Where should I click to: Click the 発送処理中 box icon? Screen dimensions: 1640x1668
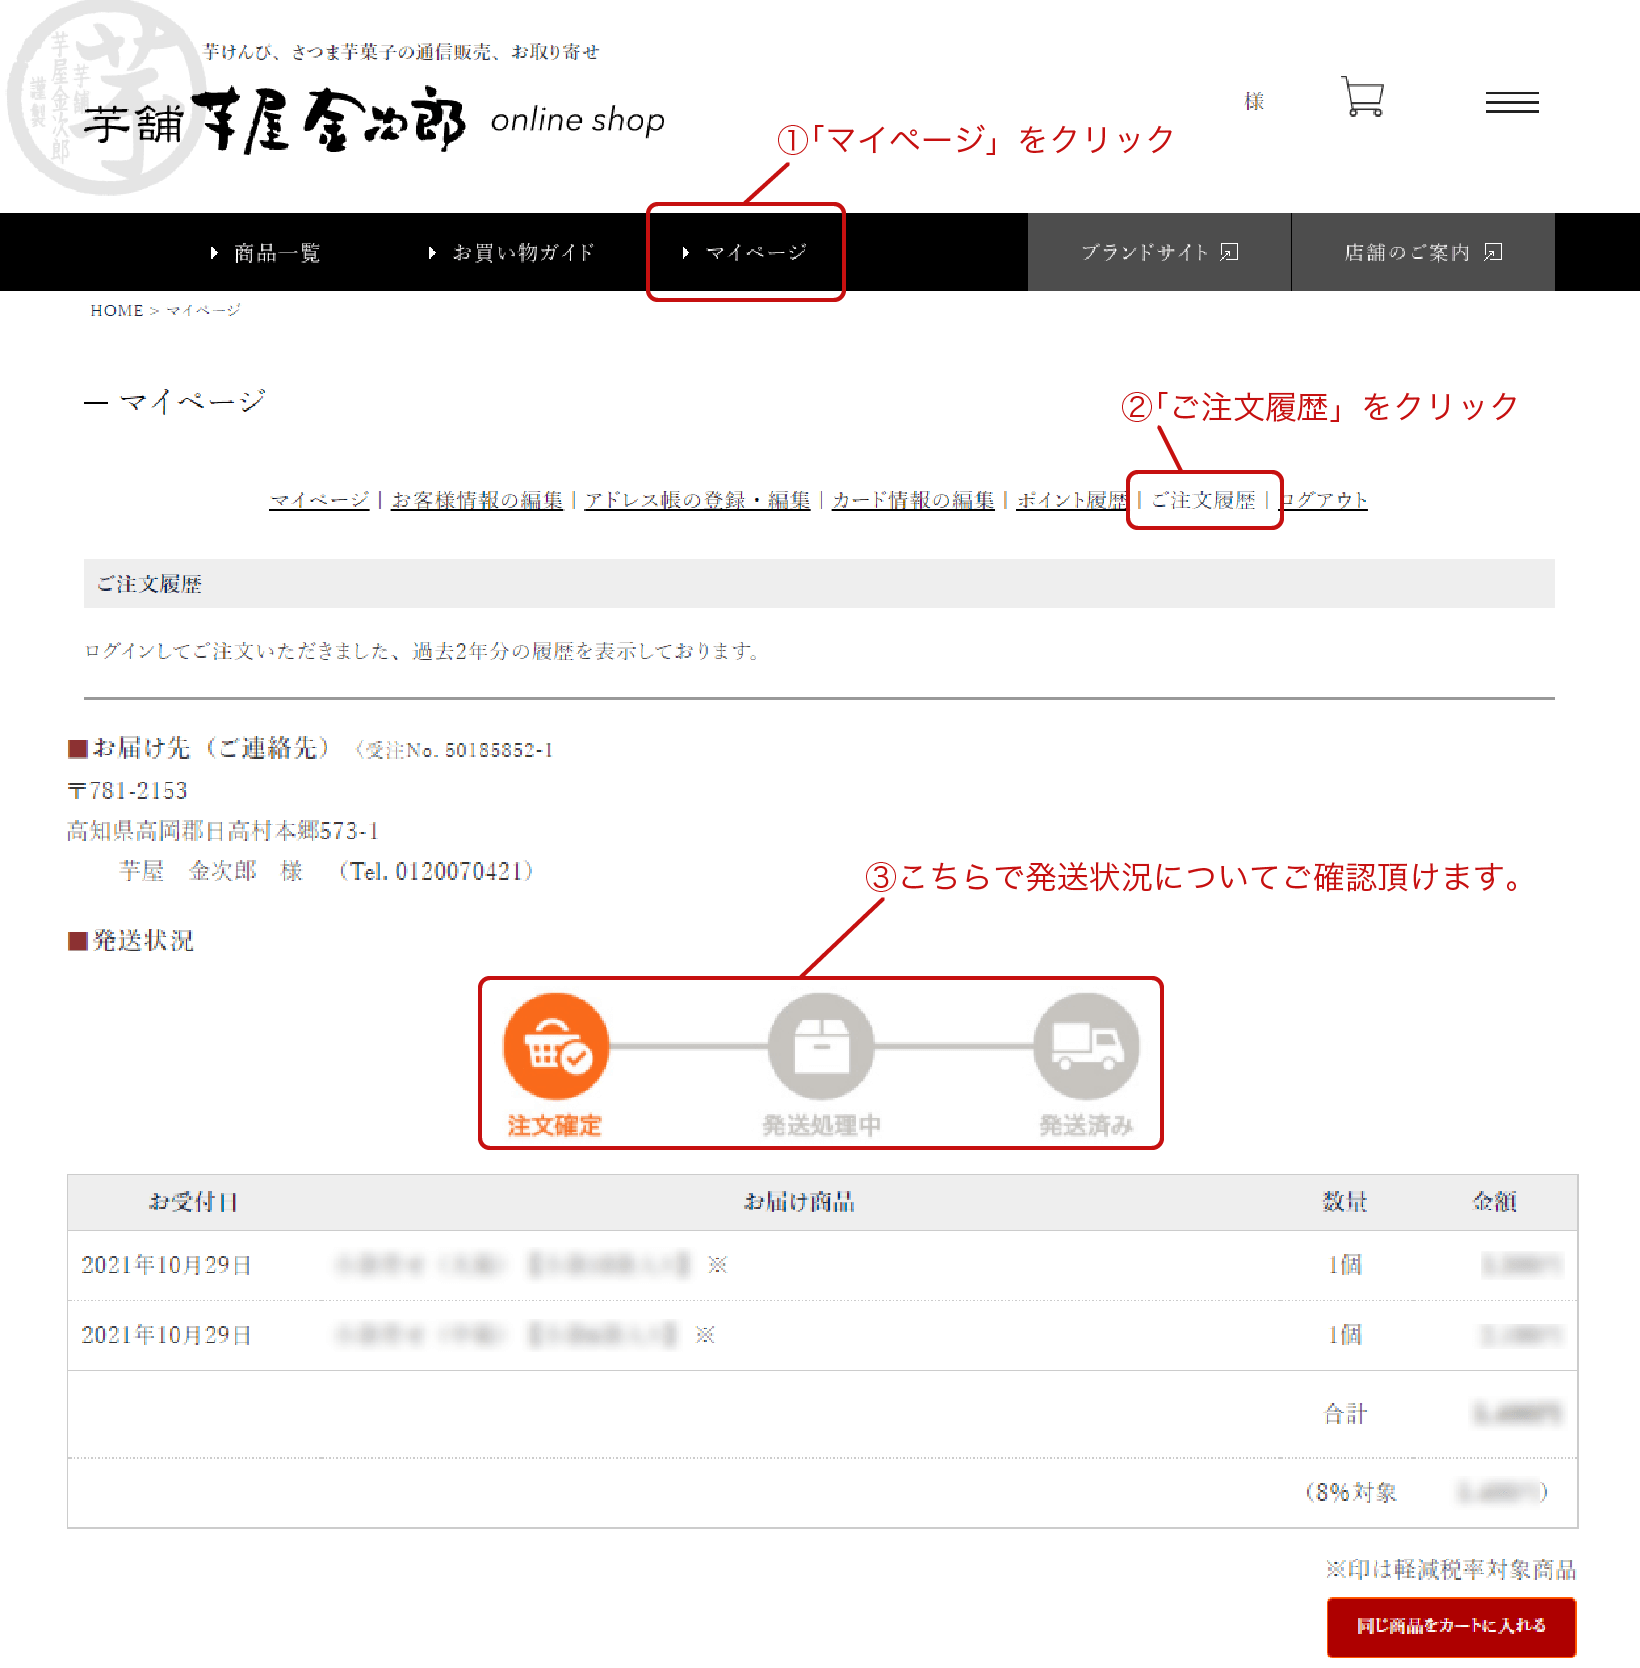[821, 1047]
